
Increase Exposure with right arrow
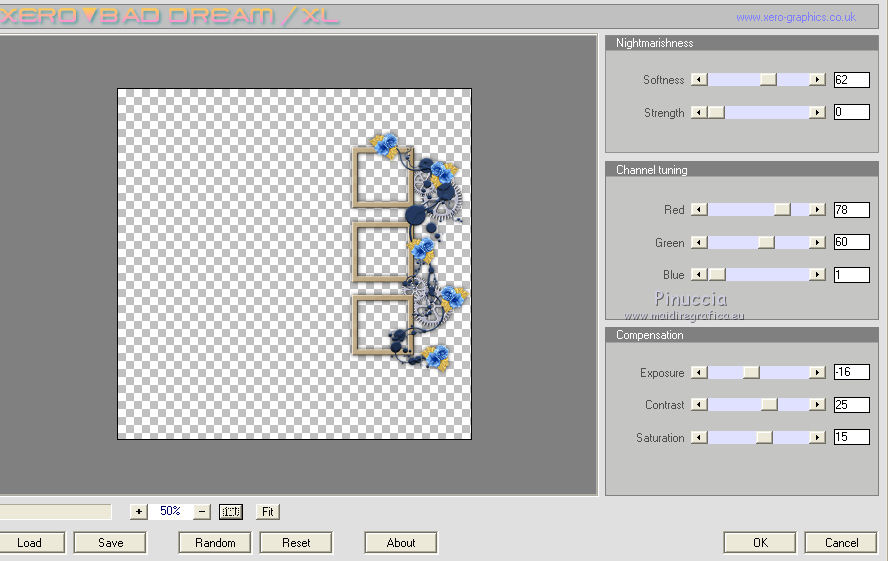(817, 372)
